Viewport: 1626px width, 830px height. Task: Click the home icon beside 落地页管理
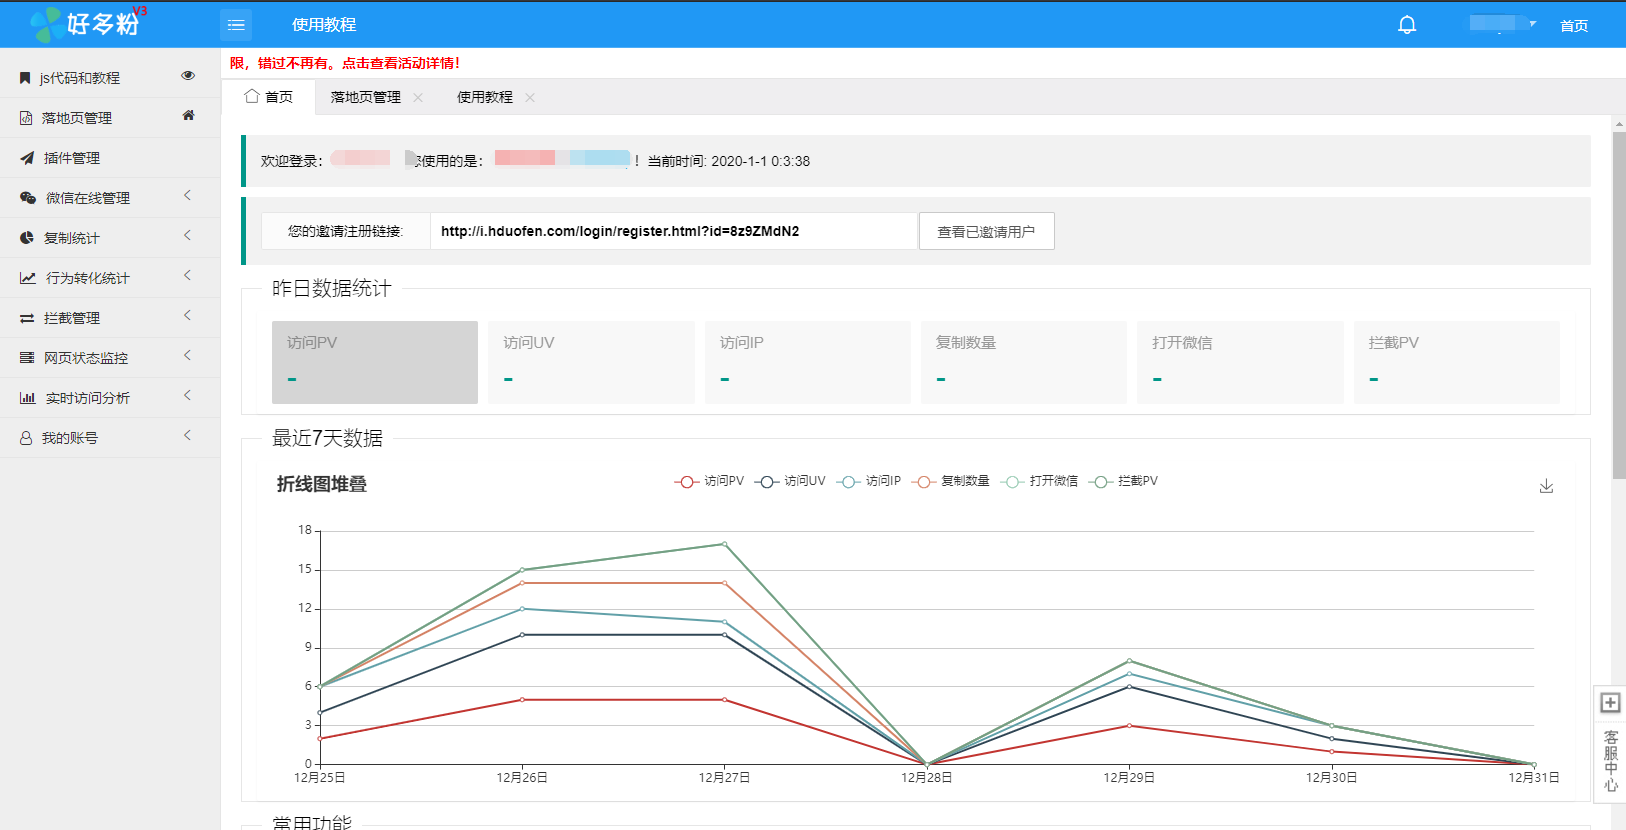click(x=188, y=116)
